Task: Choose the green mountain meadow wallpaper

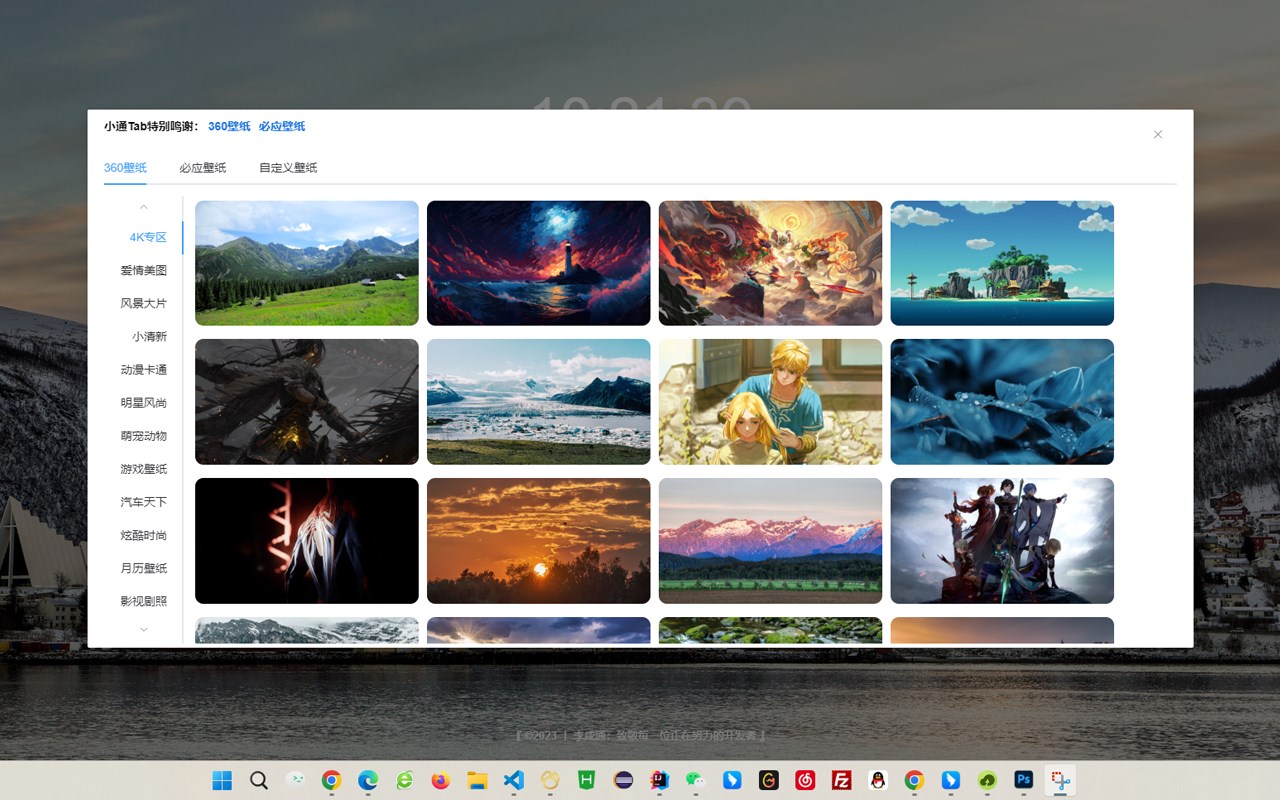Action: click(x=307, y=263)
